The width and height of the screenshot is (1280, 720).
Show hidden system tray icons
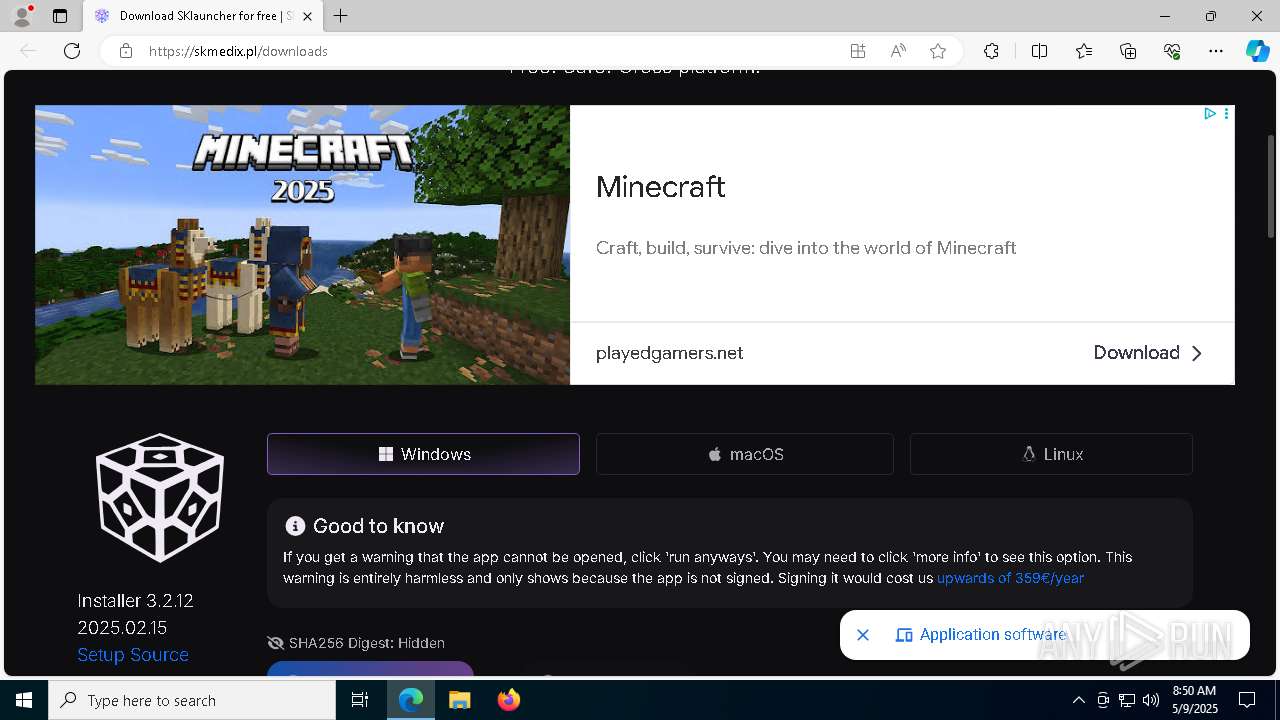(x=1078, y=700)
